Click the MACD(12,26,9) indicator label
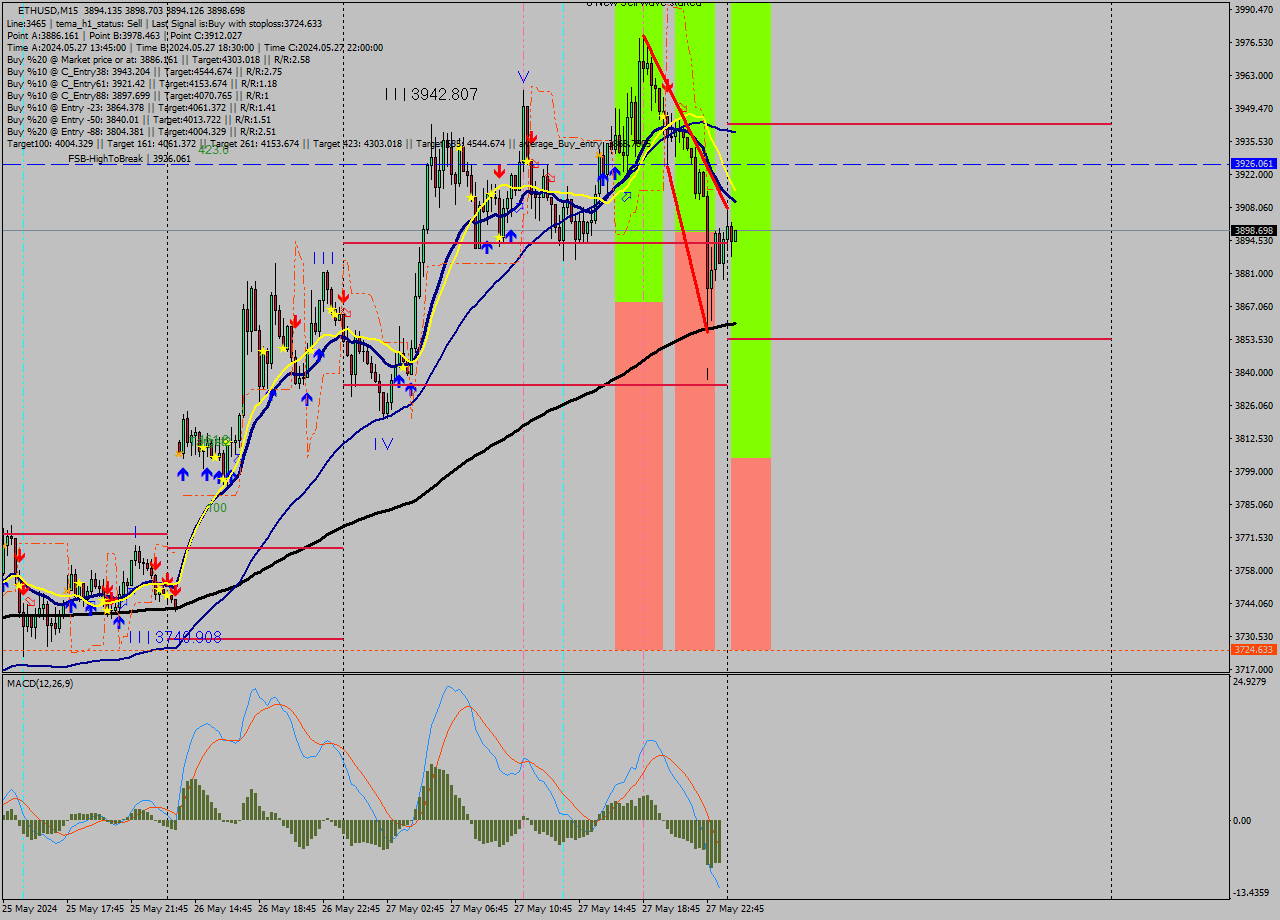 (39, 683)
